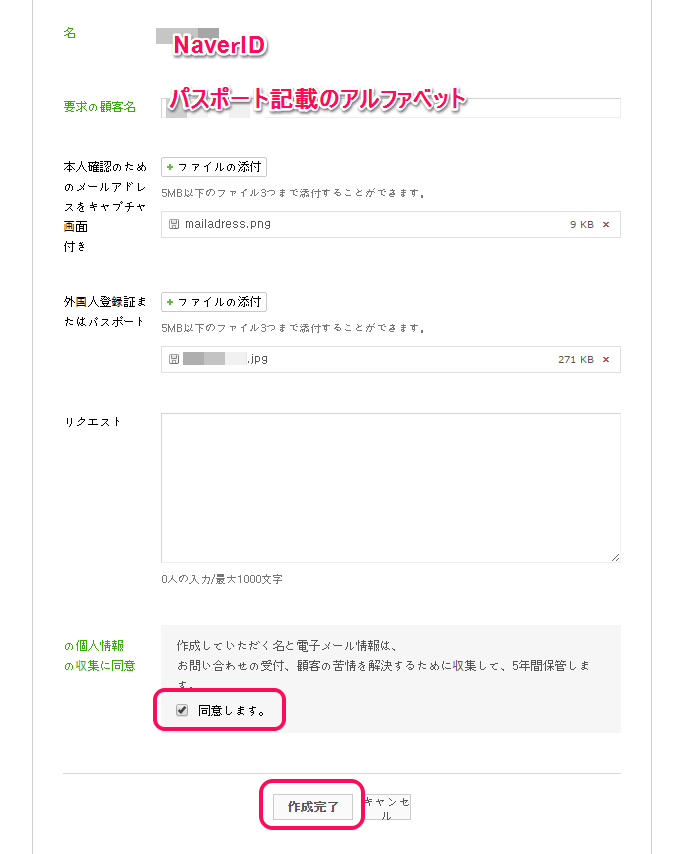Select the mailadress.png file row
Screen dimensions: 674x854
click(x=391, y=224)
